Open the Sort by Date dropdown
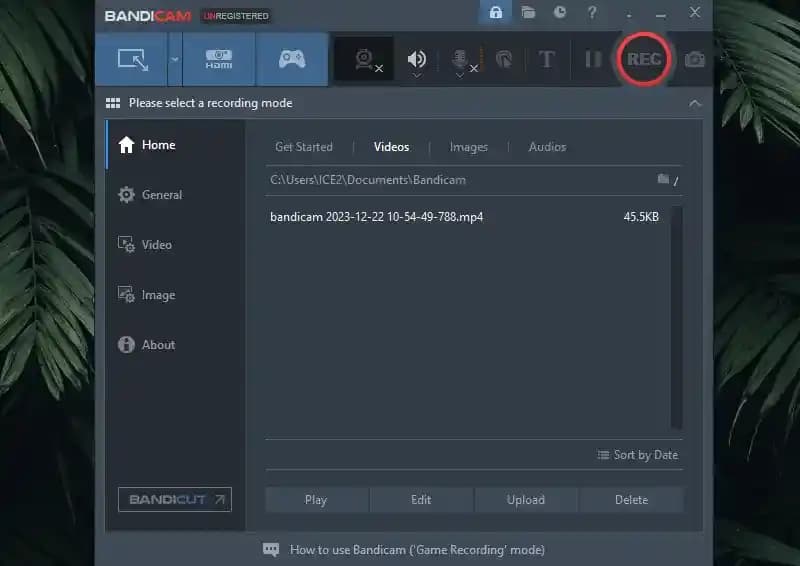The height and width of the screenshot is (566, 800). pos(637,455)
